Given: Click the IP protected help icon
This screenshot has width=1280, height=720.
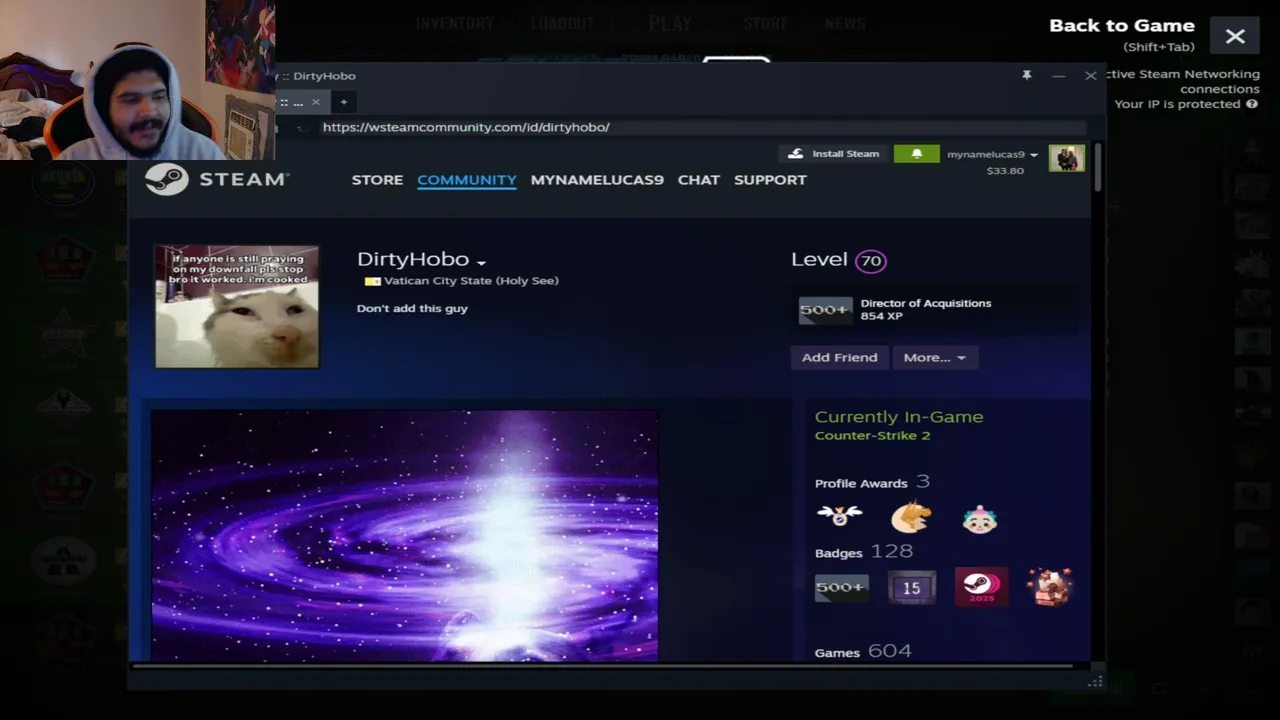Looking at the screenshot, I should 1252,104.
